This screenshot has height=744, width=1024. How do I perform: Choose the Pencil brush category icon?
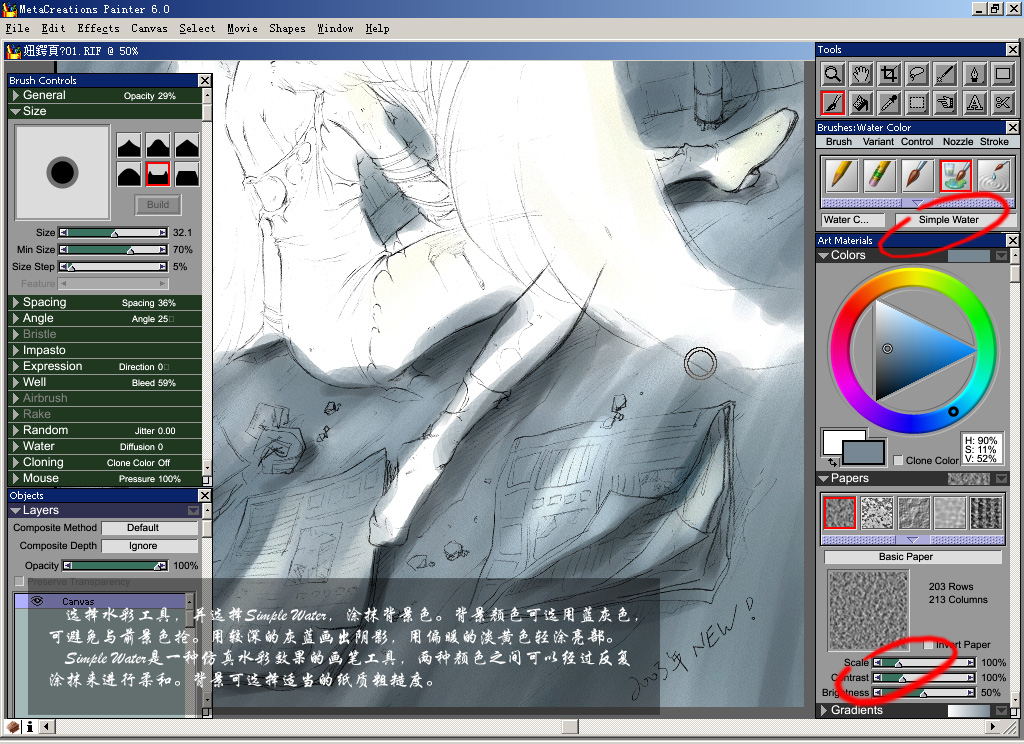(841, 175)
